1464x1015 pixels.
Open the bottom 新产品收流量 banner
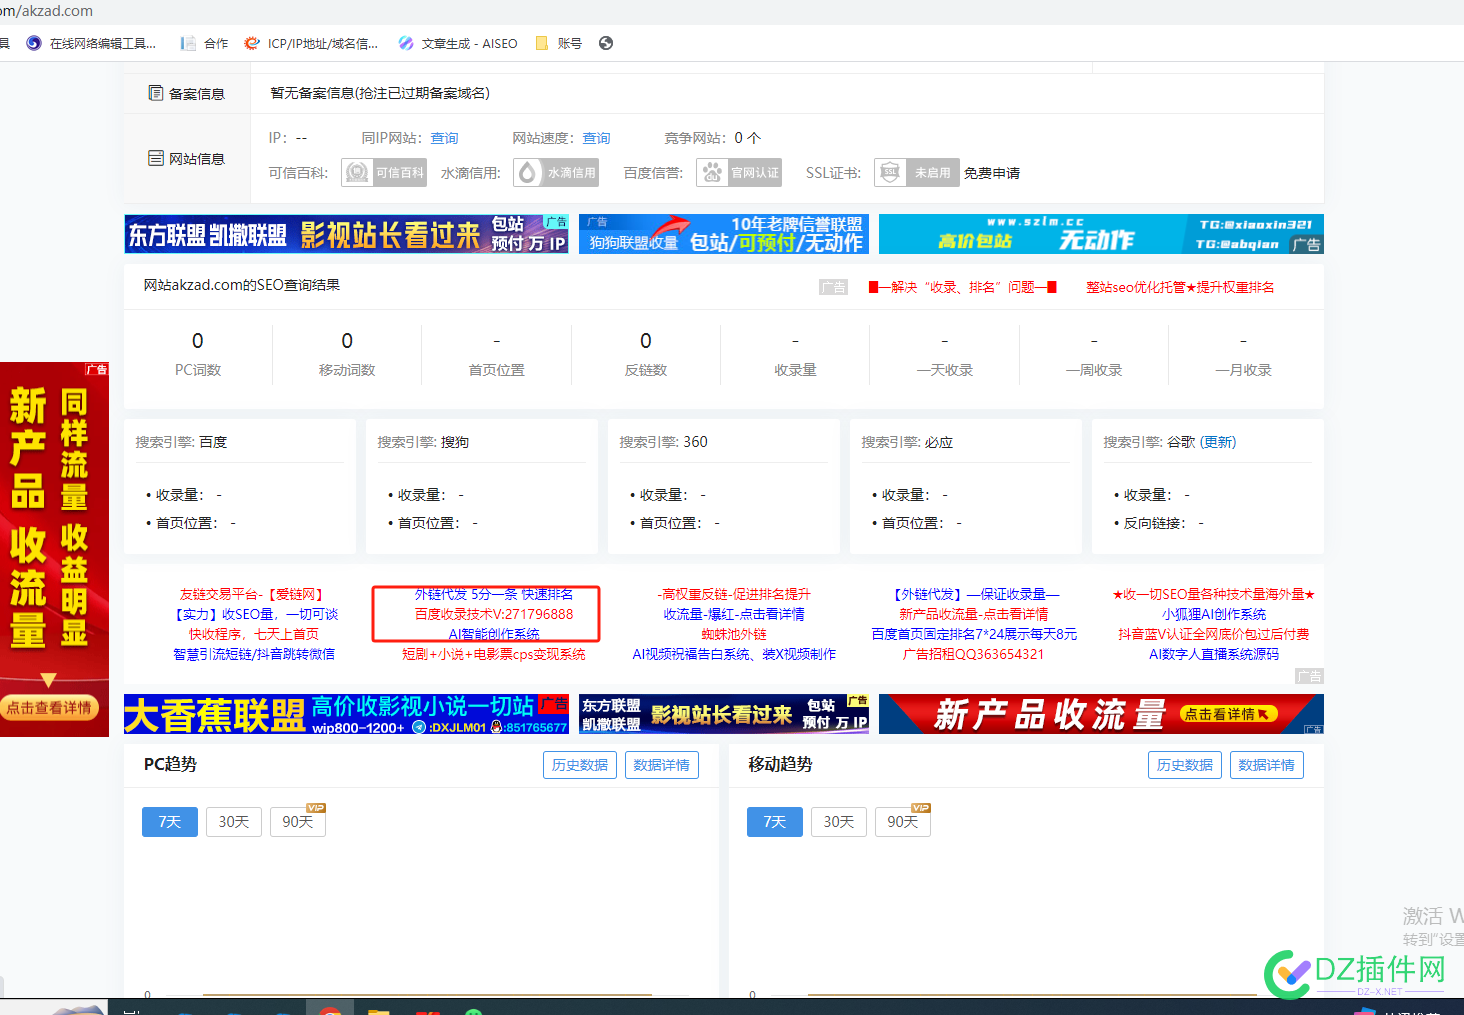point(1101,714)
